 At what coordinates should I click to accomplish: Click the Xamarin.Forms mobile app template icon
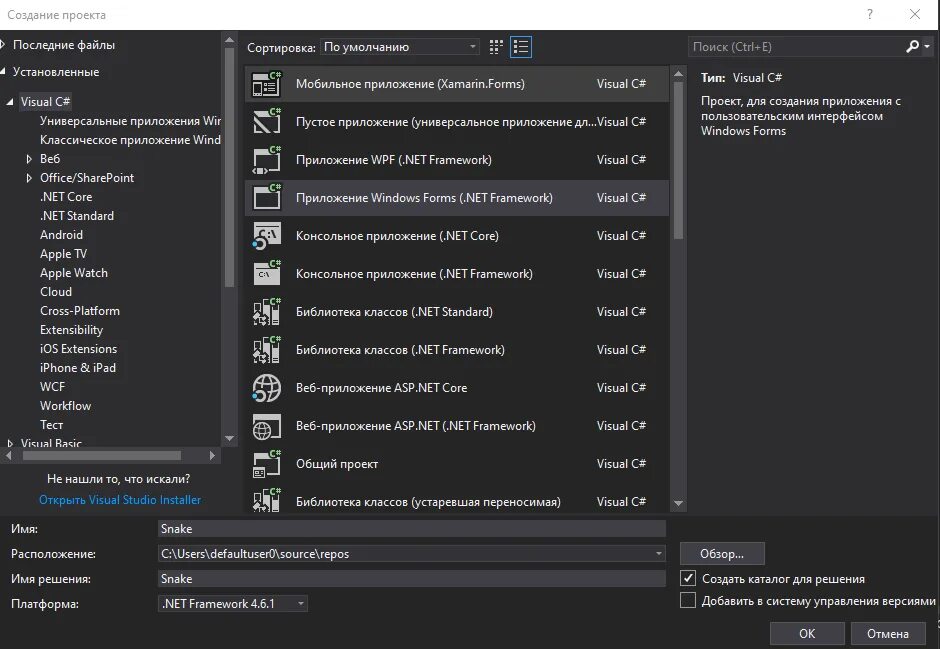pyautogui.click(x=267, y=84)
